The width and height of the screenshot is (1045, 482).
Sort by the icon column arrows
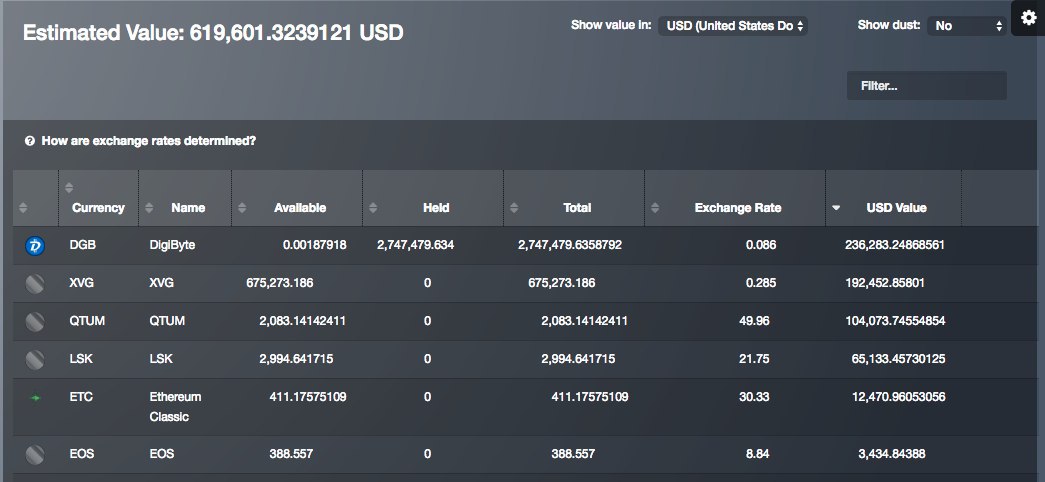pyautogui.click(x=23, y=208)
